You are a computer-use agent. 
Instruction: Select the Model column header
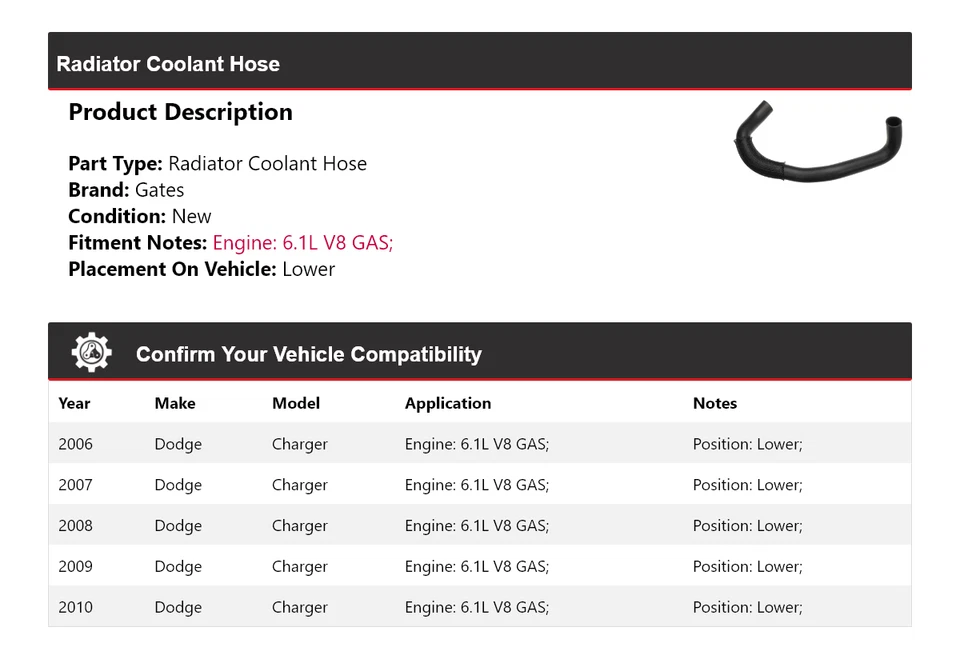point(296,404)
